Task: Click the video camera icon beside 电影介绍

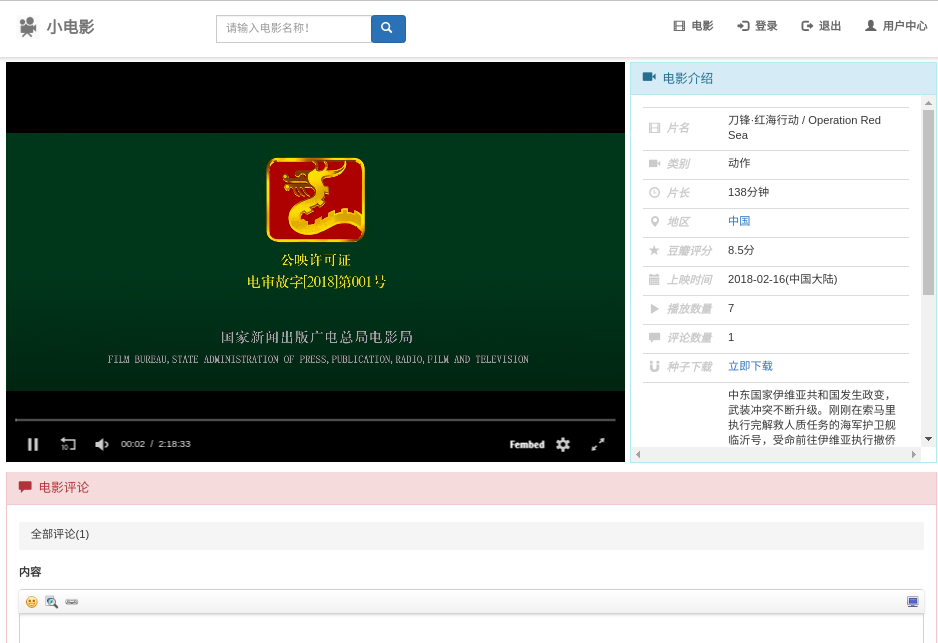Action: click(x=649, y=77)
